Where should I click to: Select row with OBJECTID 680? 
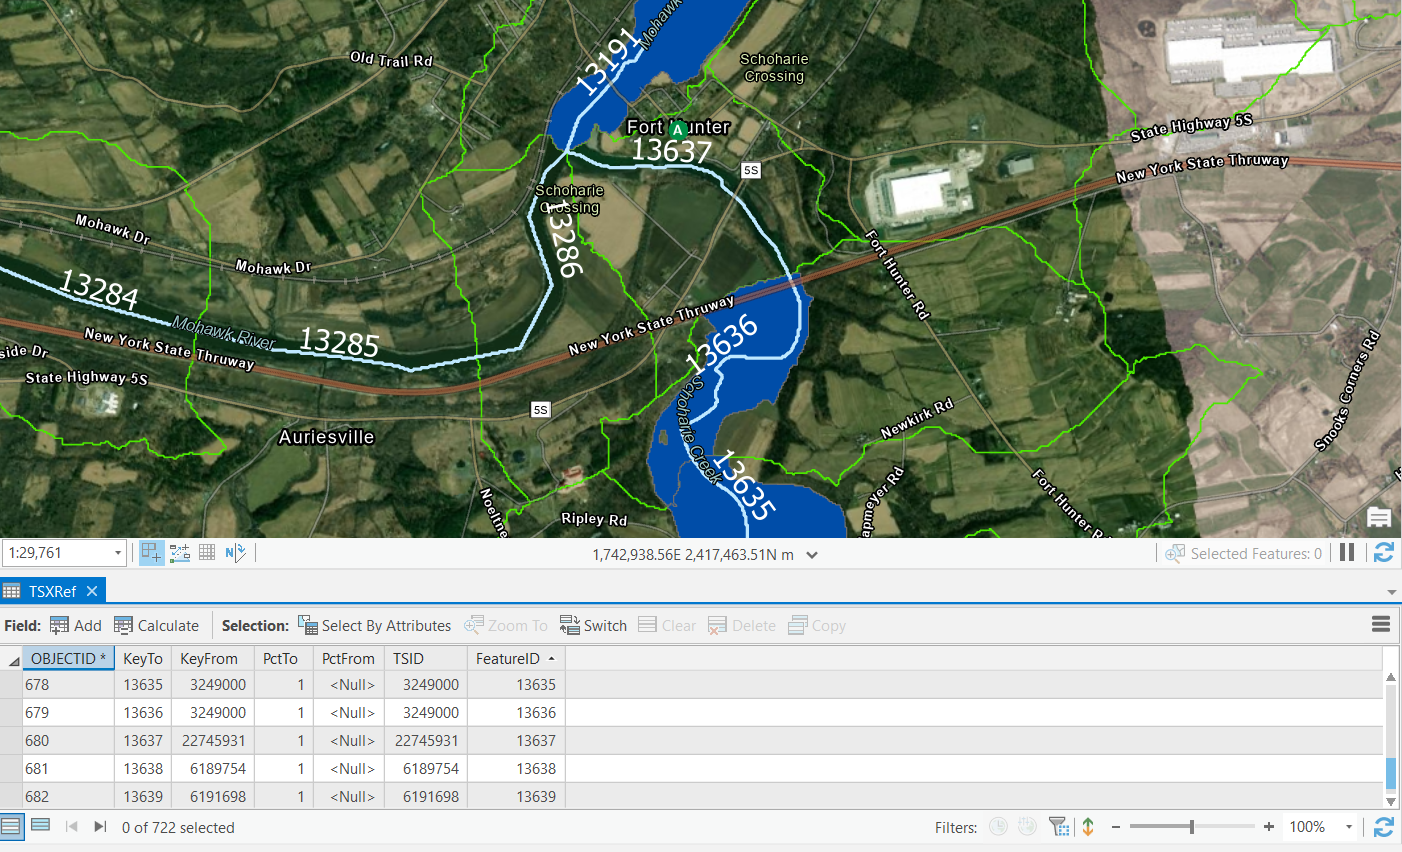(x=12, y=741)
